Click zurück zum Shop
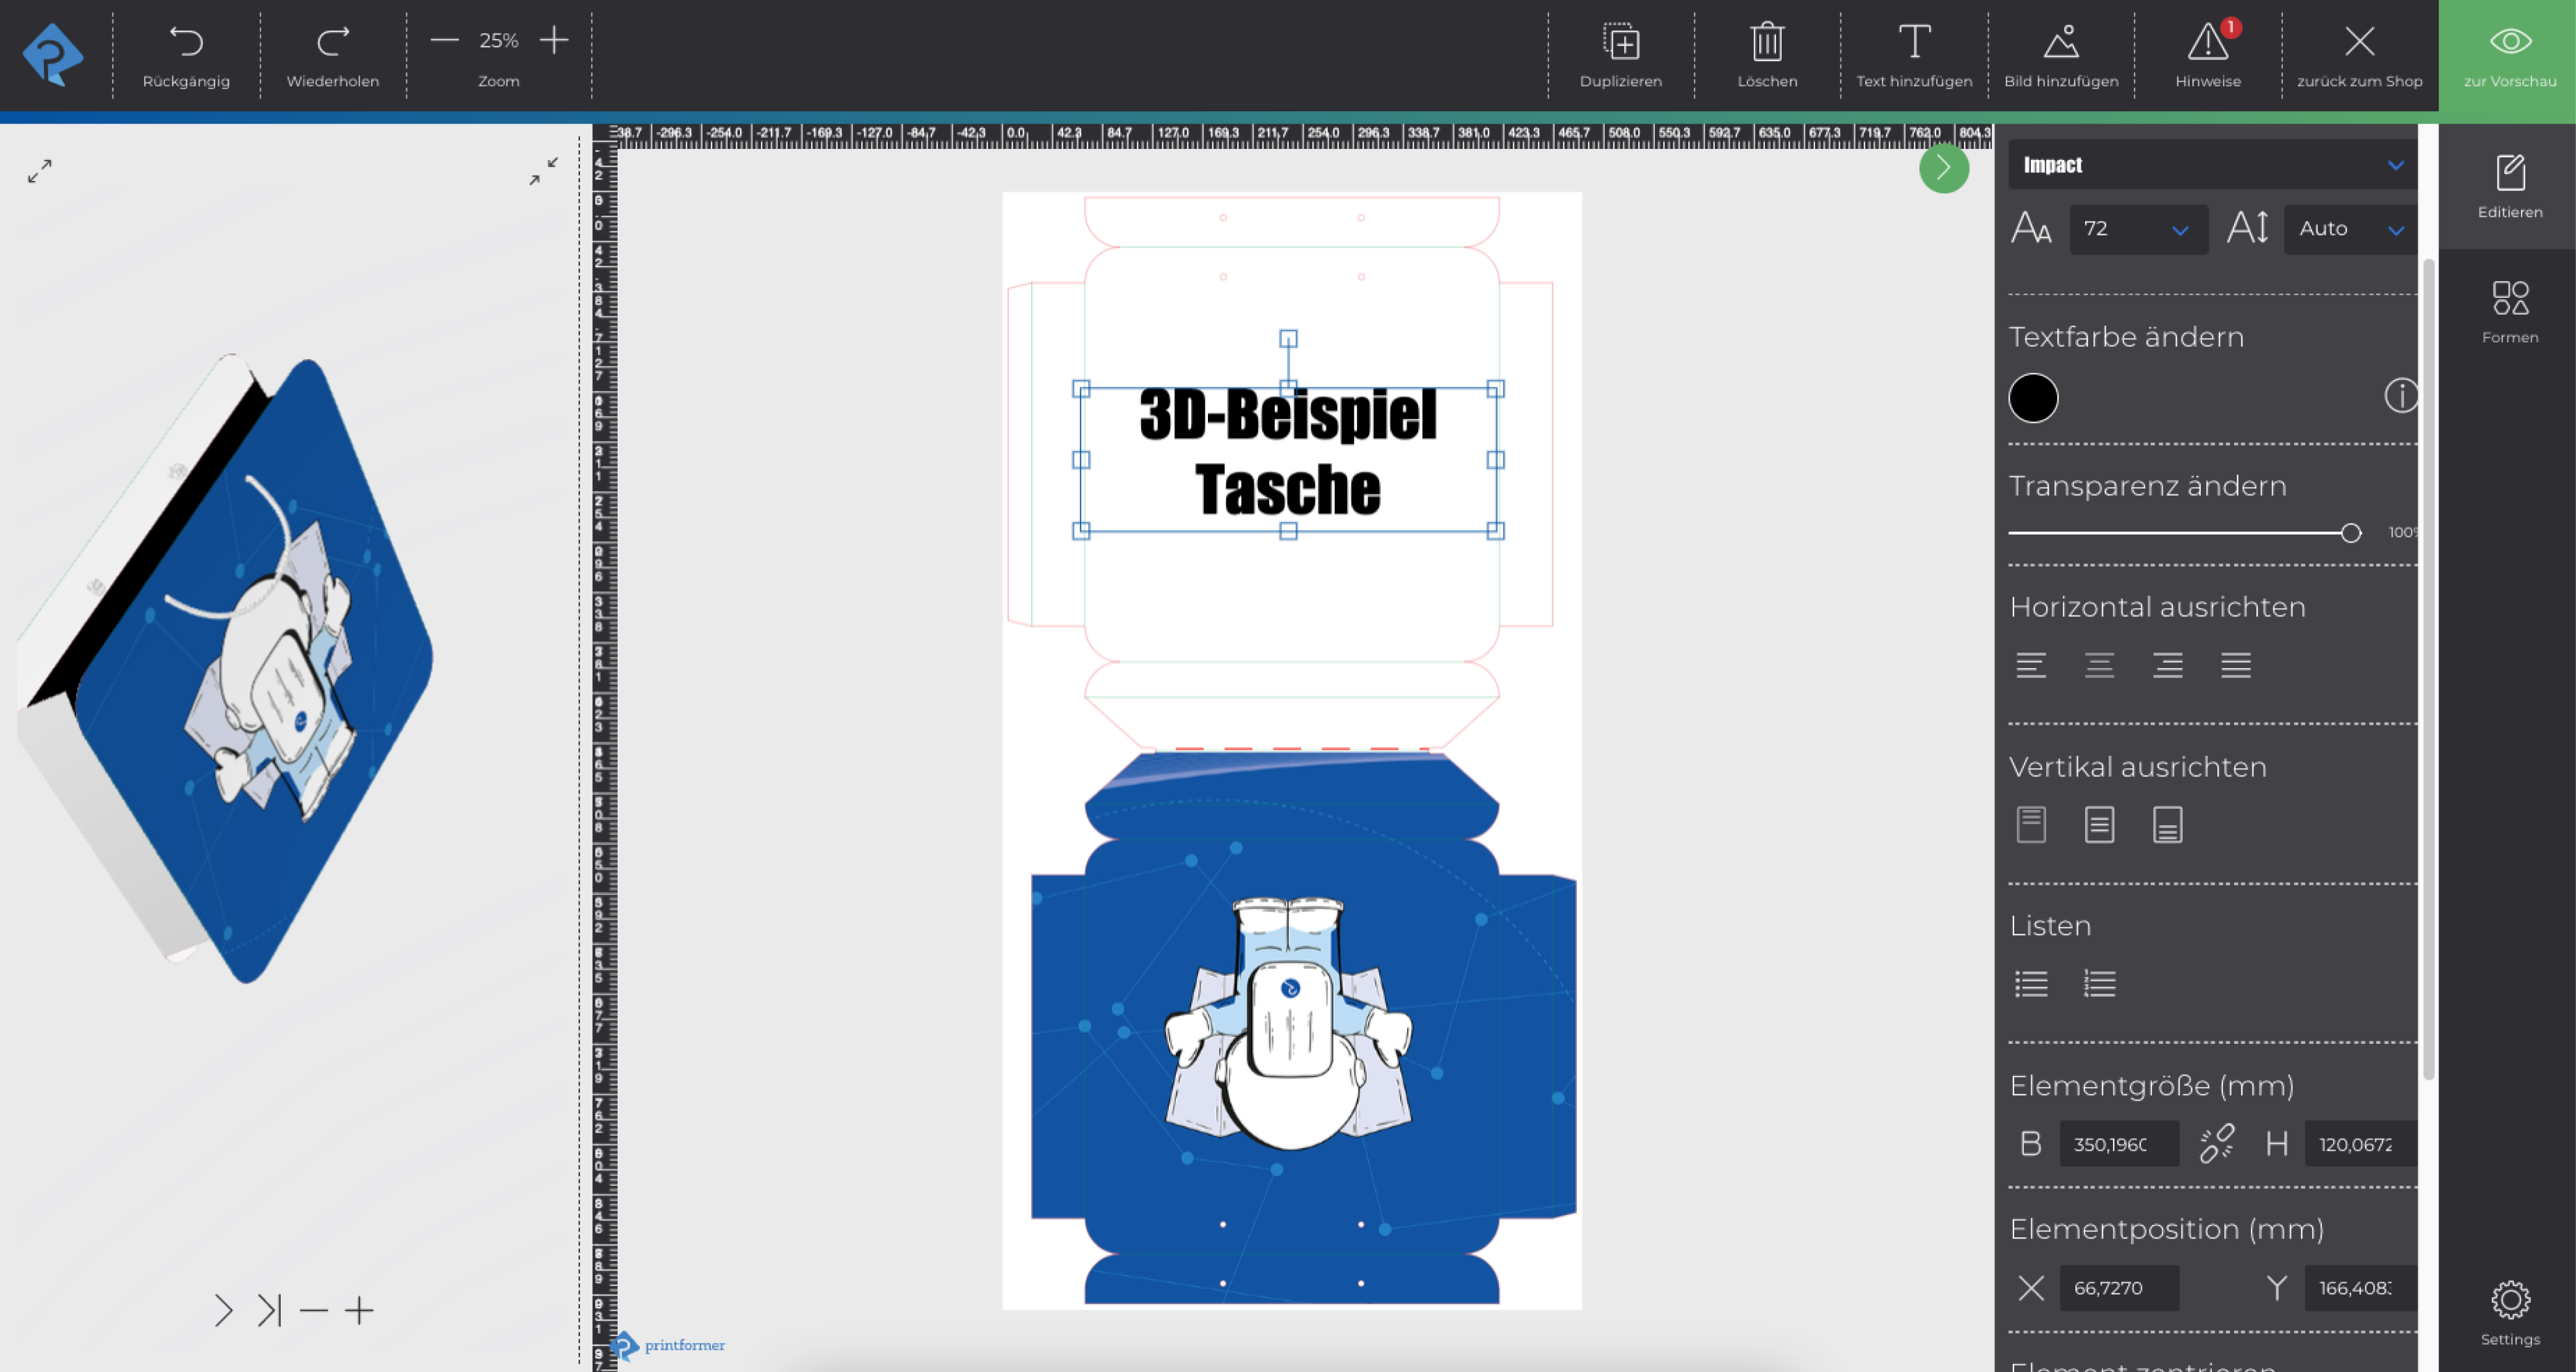Screen dimensions: 2576x1372 coord(2358,55)
